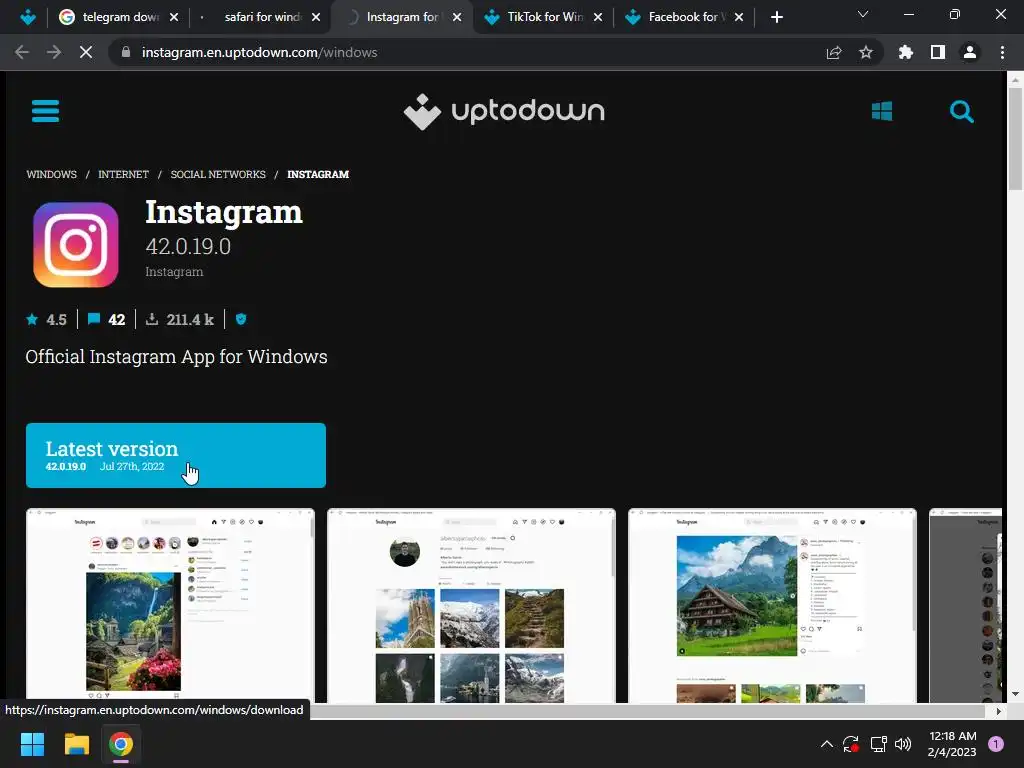View site security lock info
The width and height of the screenshot is (1024, 768).
[126, 52]
